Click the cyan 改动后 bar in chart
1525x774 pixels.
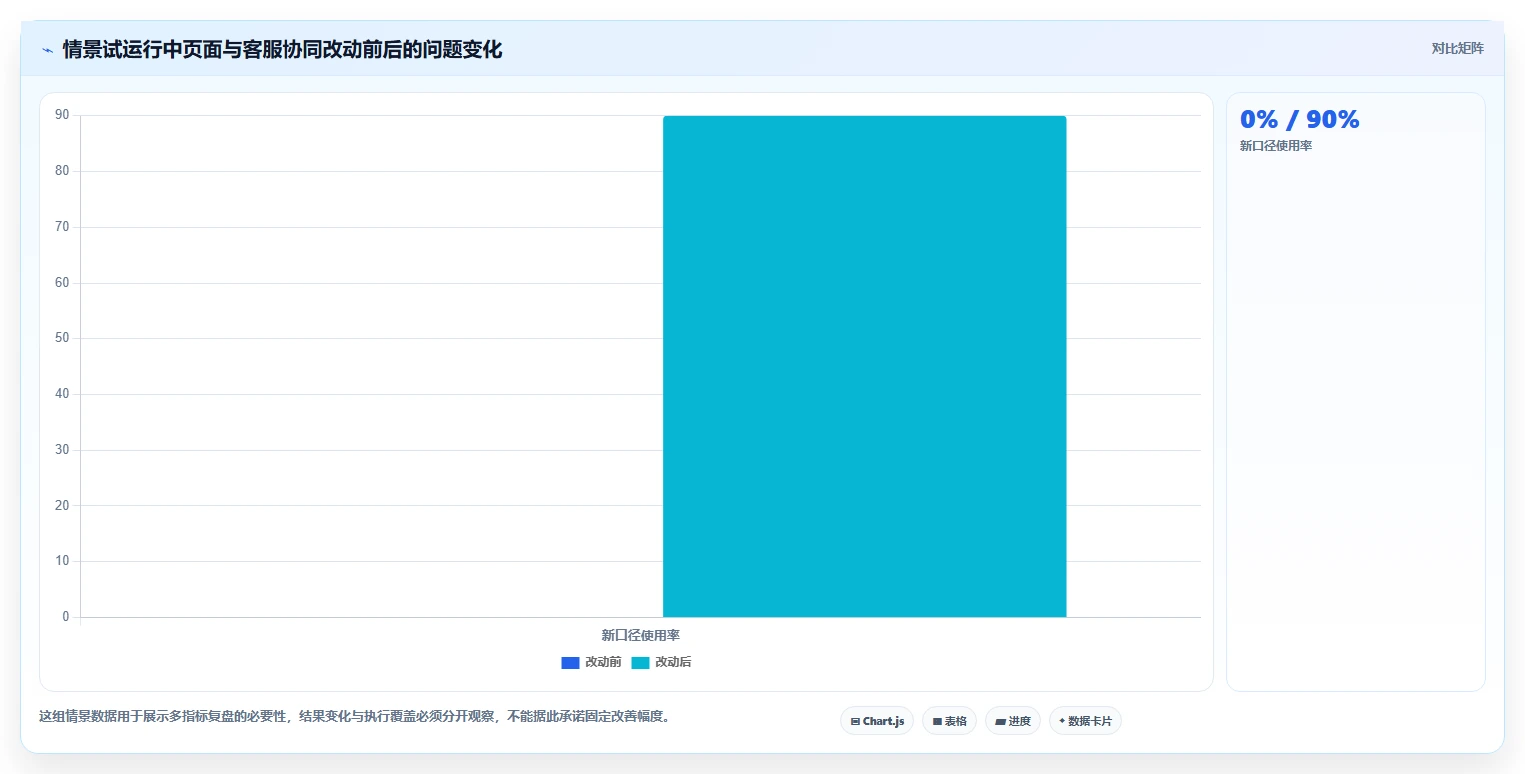[864, 366]
